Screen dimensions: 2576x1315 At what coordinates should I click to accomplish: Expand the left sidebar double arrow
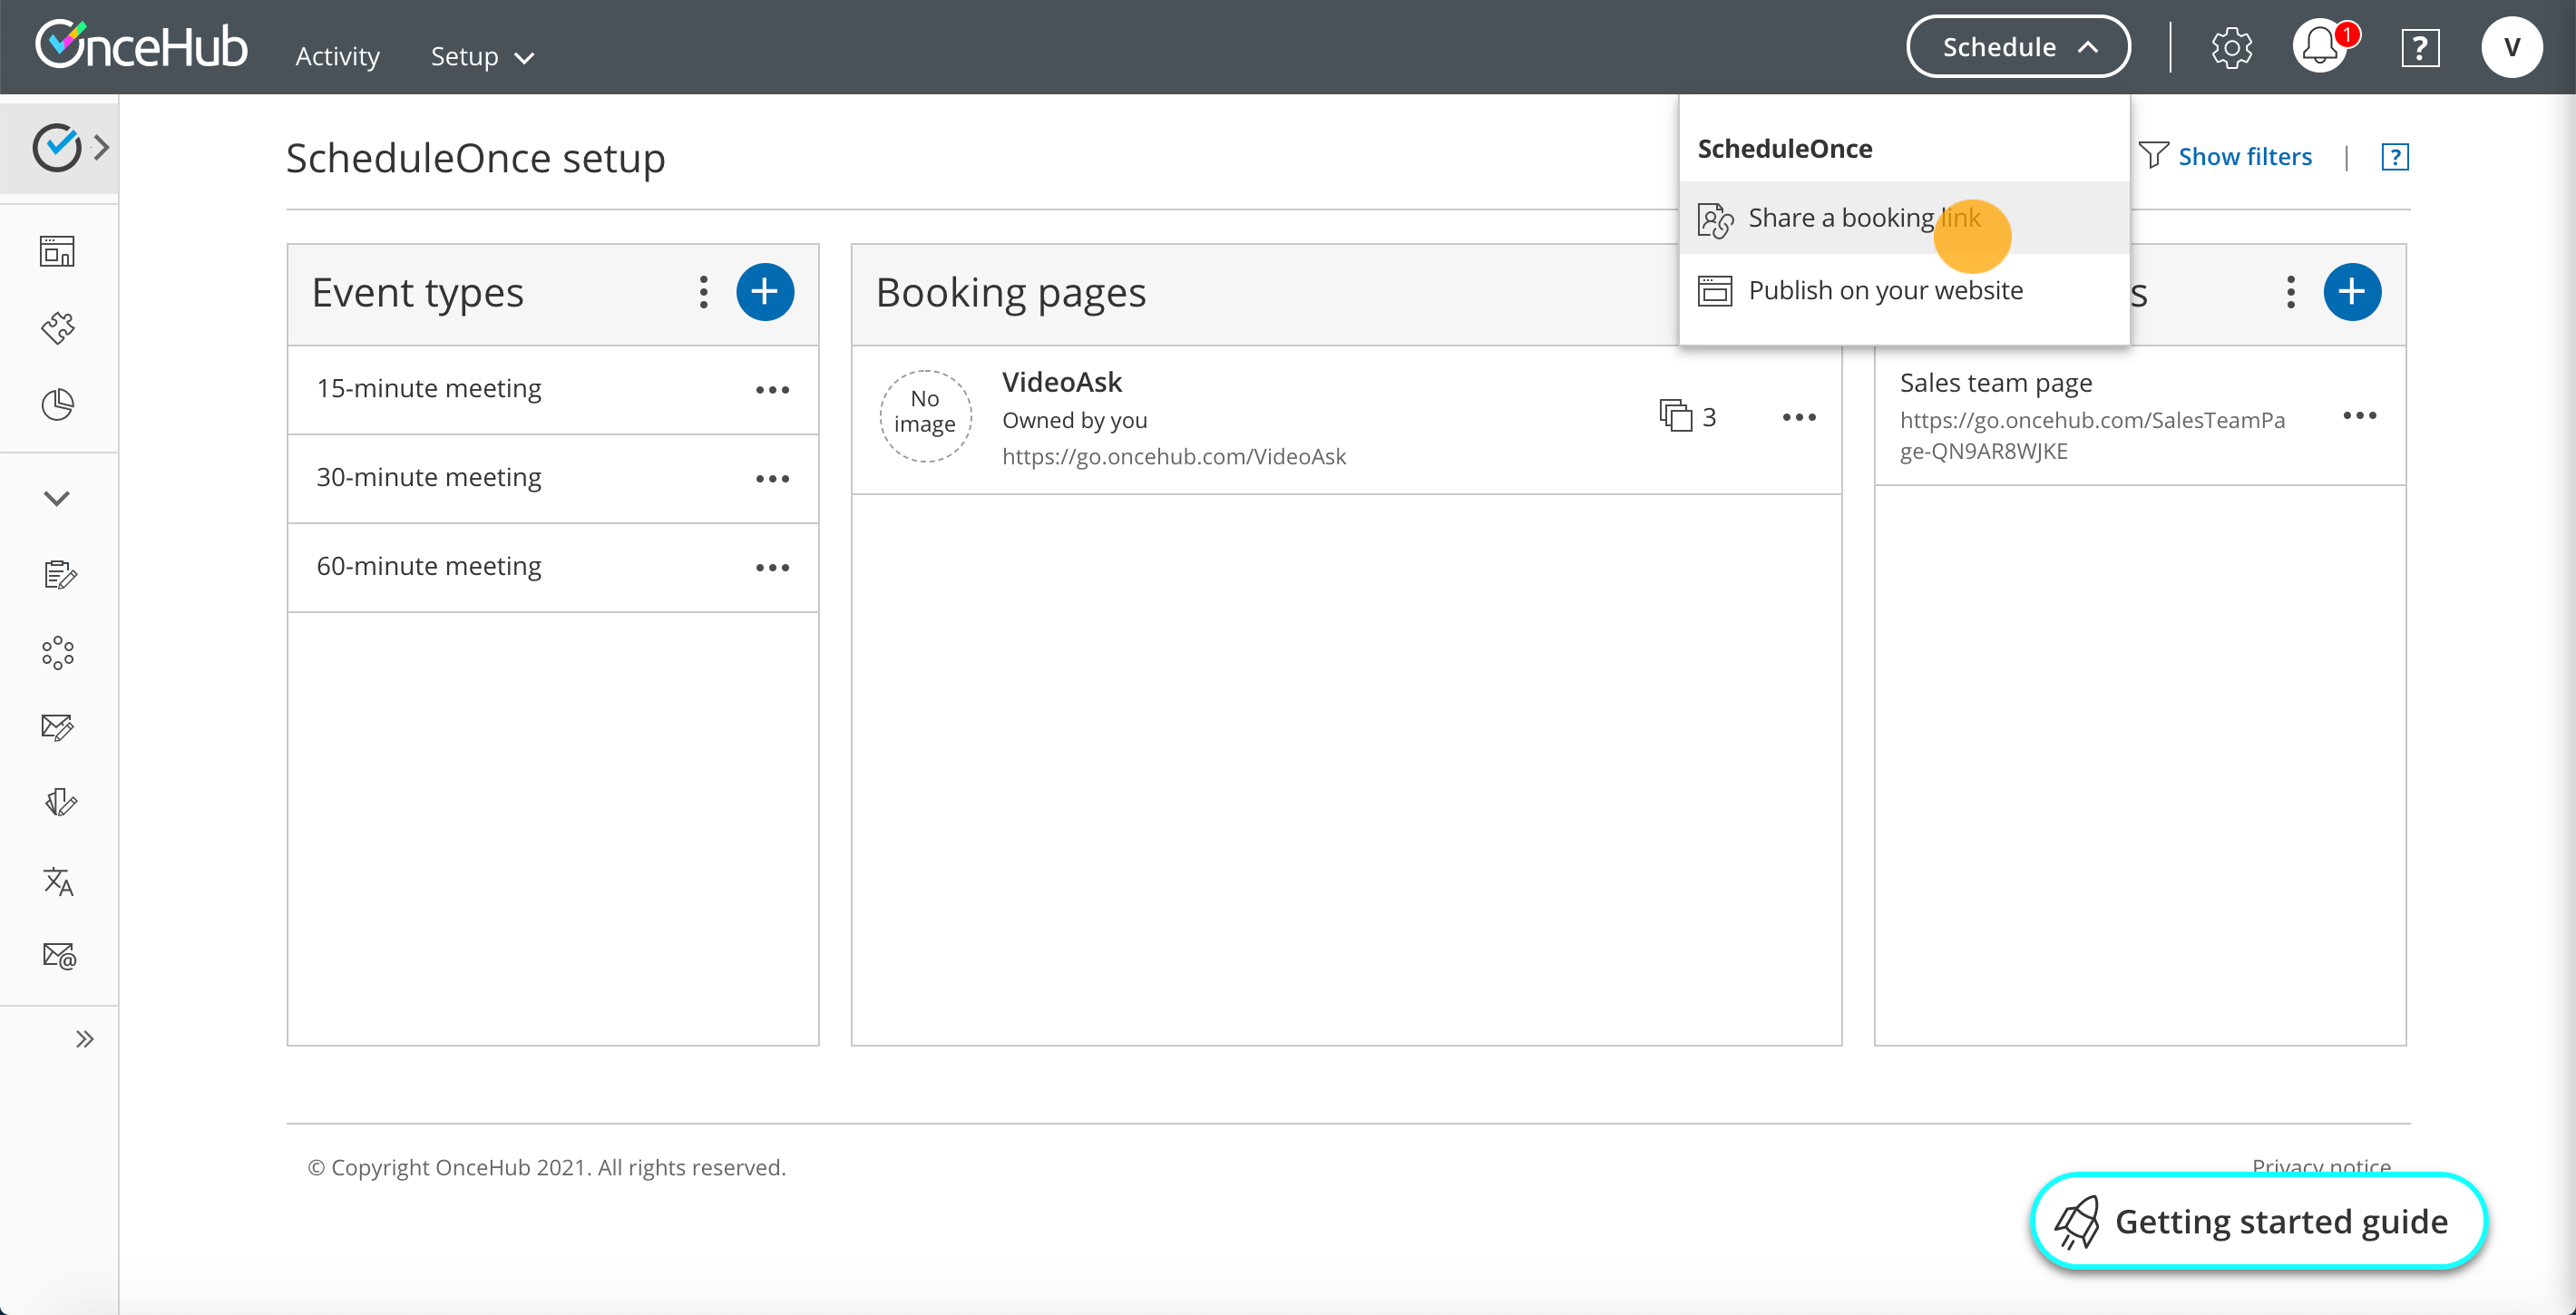84,1039
